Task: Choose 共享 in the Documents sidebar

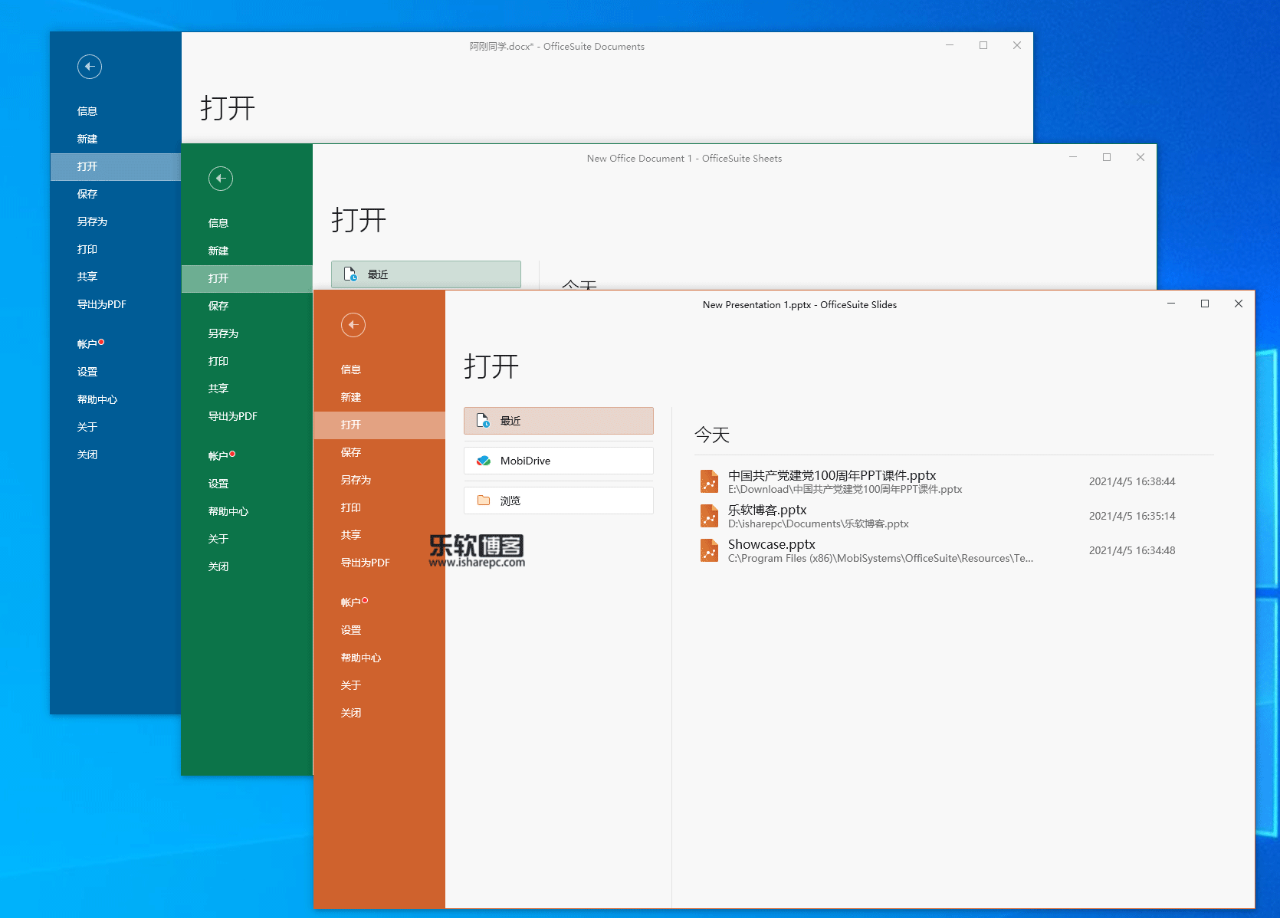Action: coord(88,277)
